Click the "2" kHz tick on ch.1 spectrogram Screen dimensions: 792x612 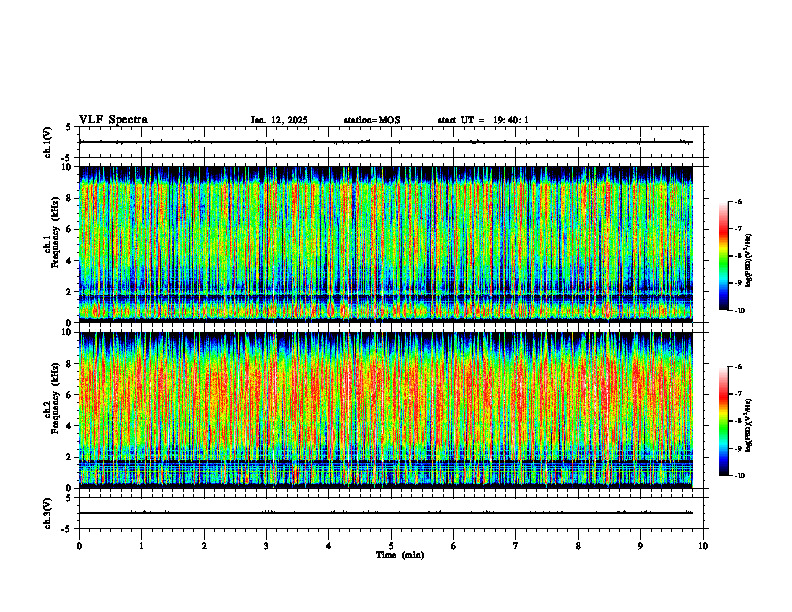70,292
